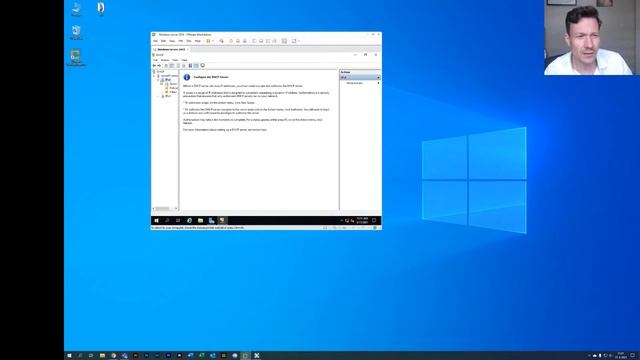
Task: Launch Internet Explorer from guest taskbar
Action: (189, 220)
